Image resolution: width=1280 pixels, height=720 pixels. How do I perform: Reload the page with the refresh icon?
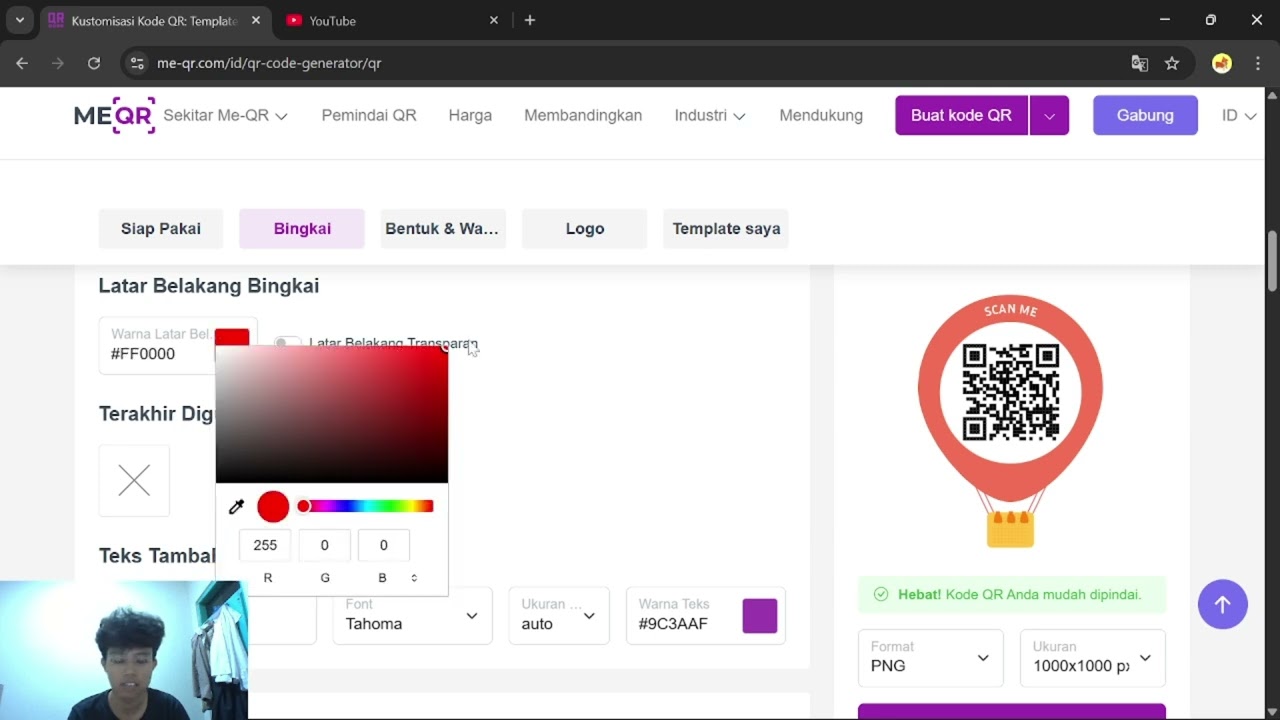[94, 63]
